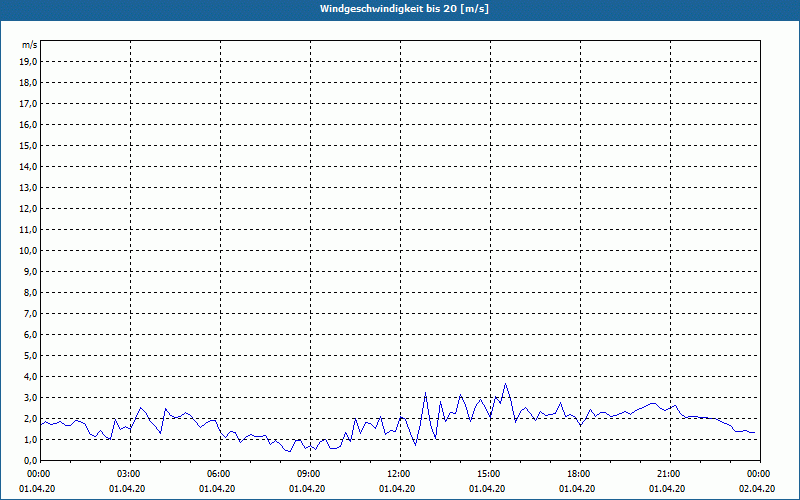The image size is (800, 500).
Task: Click the wind speed peak near 15:30
Action: coord(505,384)
